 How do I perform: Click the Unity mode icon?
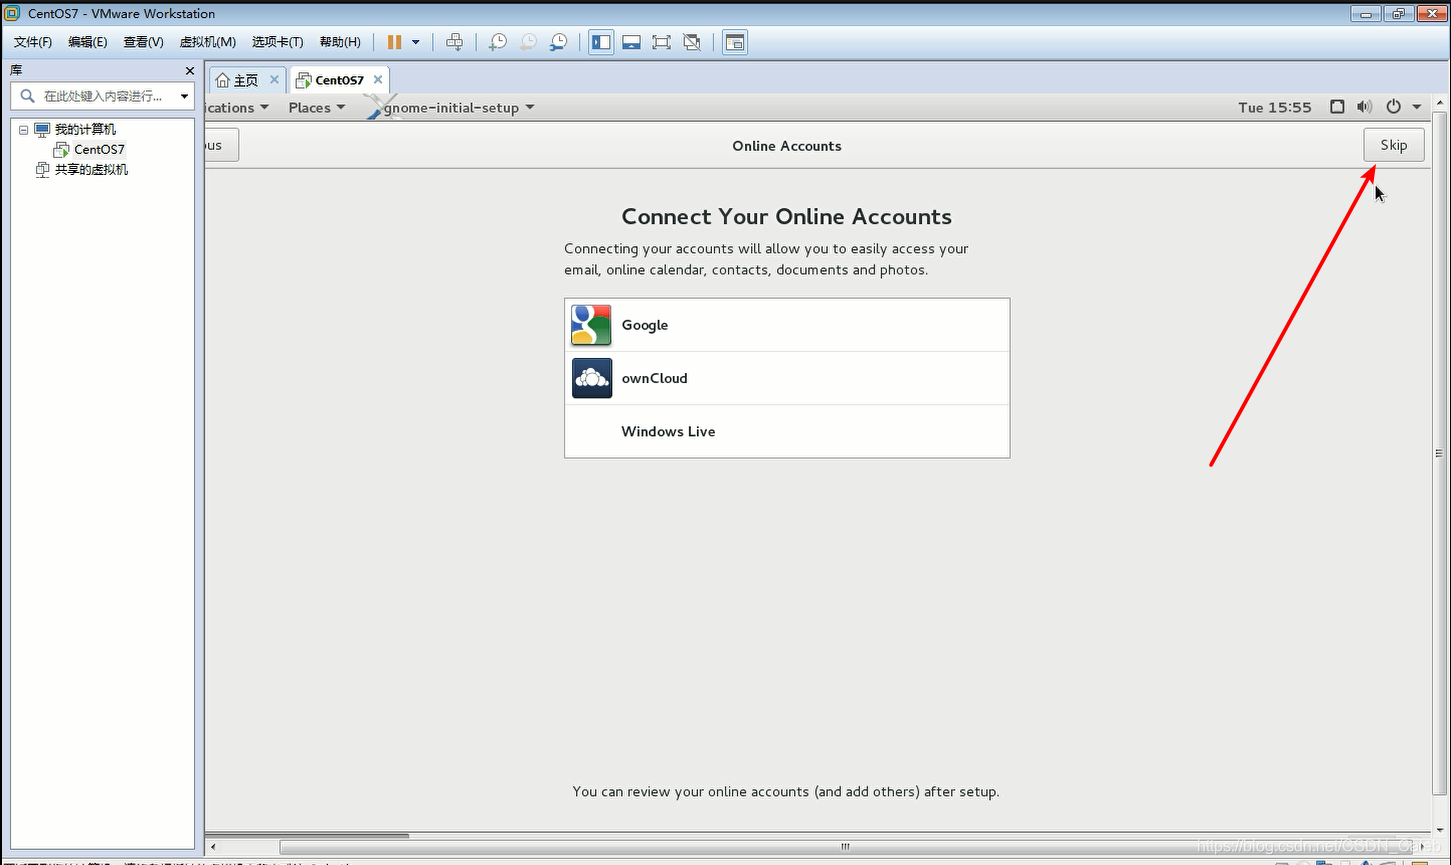click(691, 42)
